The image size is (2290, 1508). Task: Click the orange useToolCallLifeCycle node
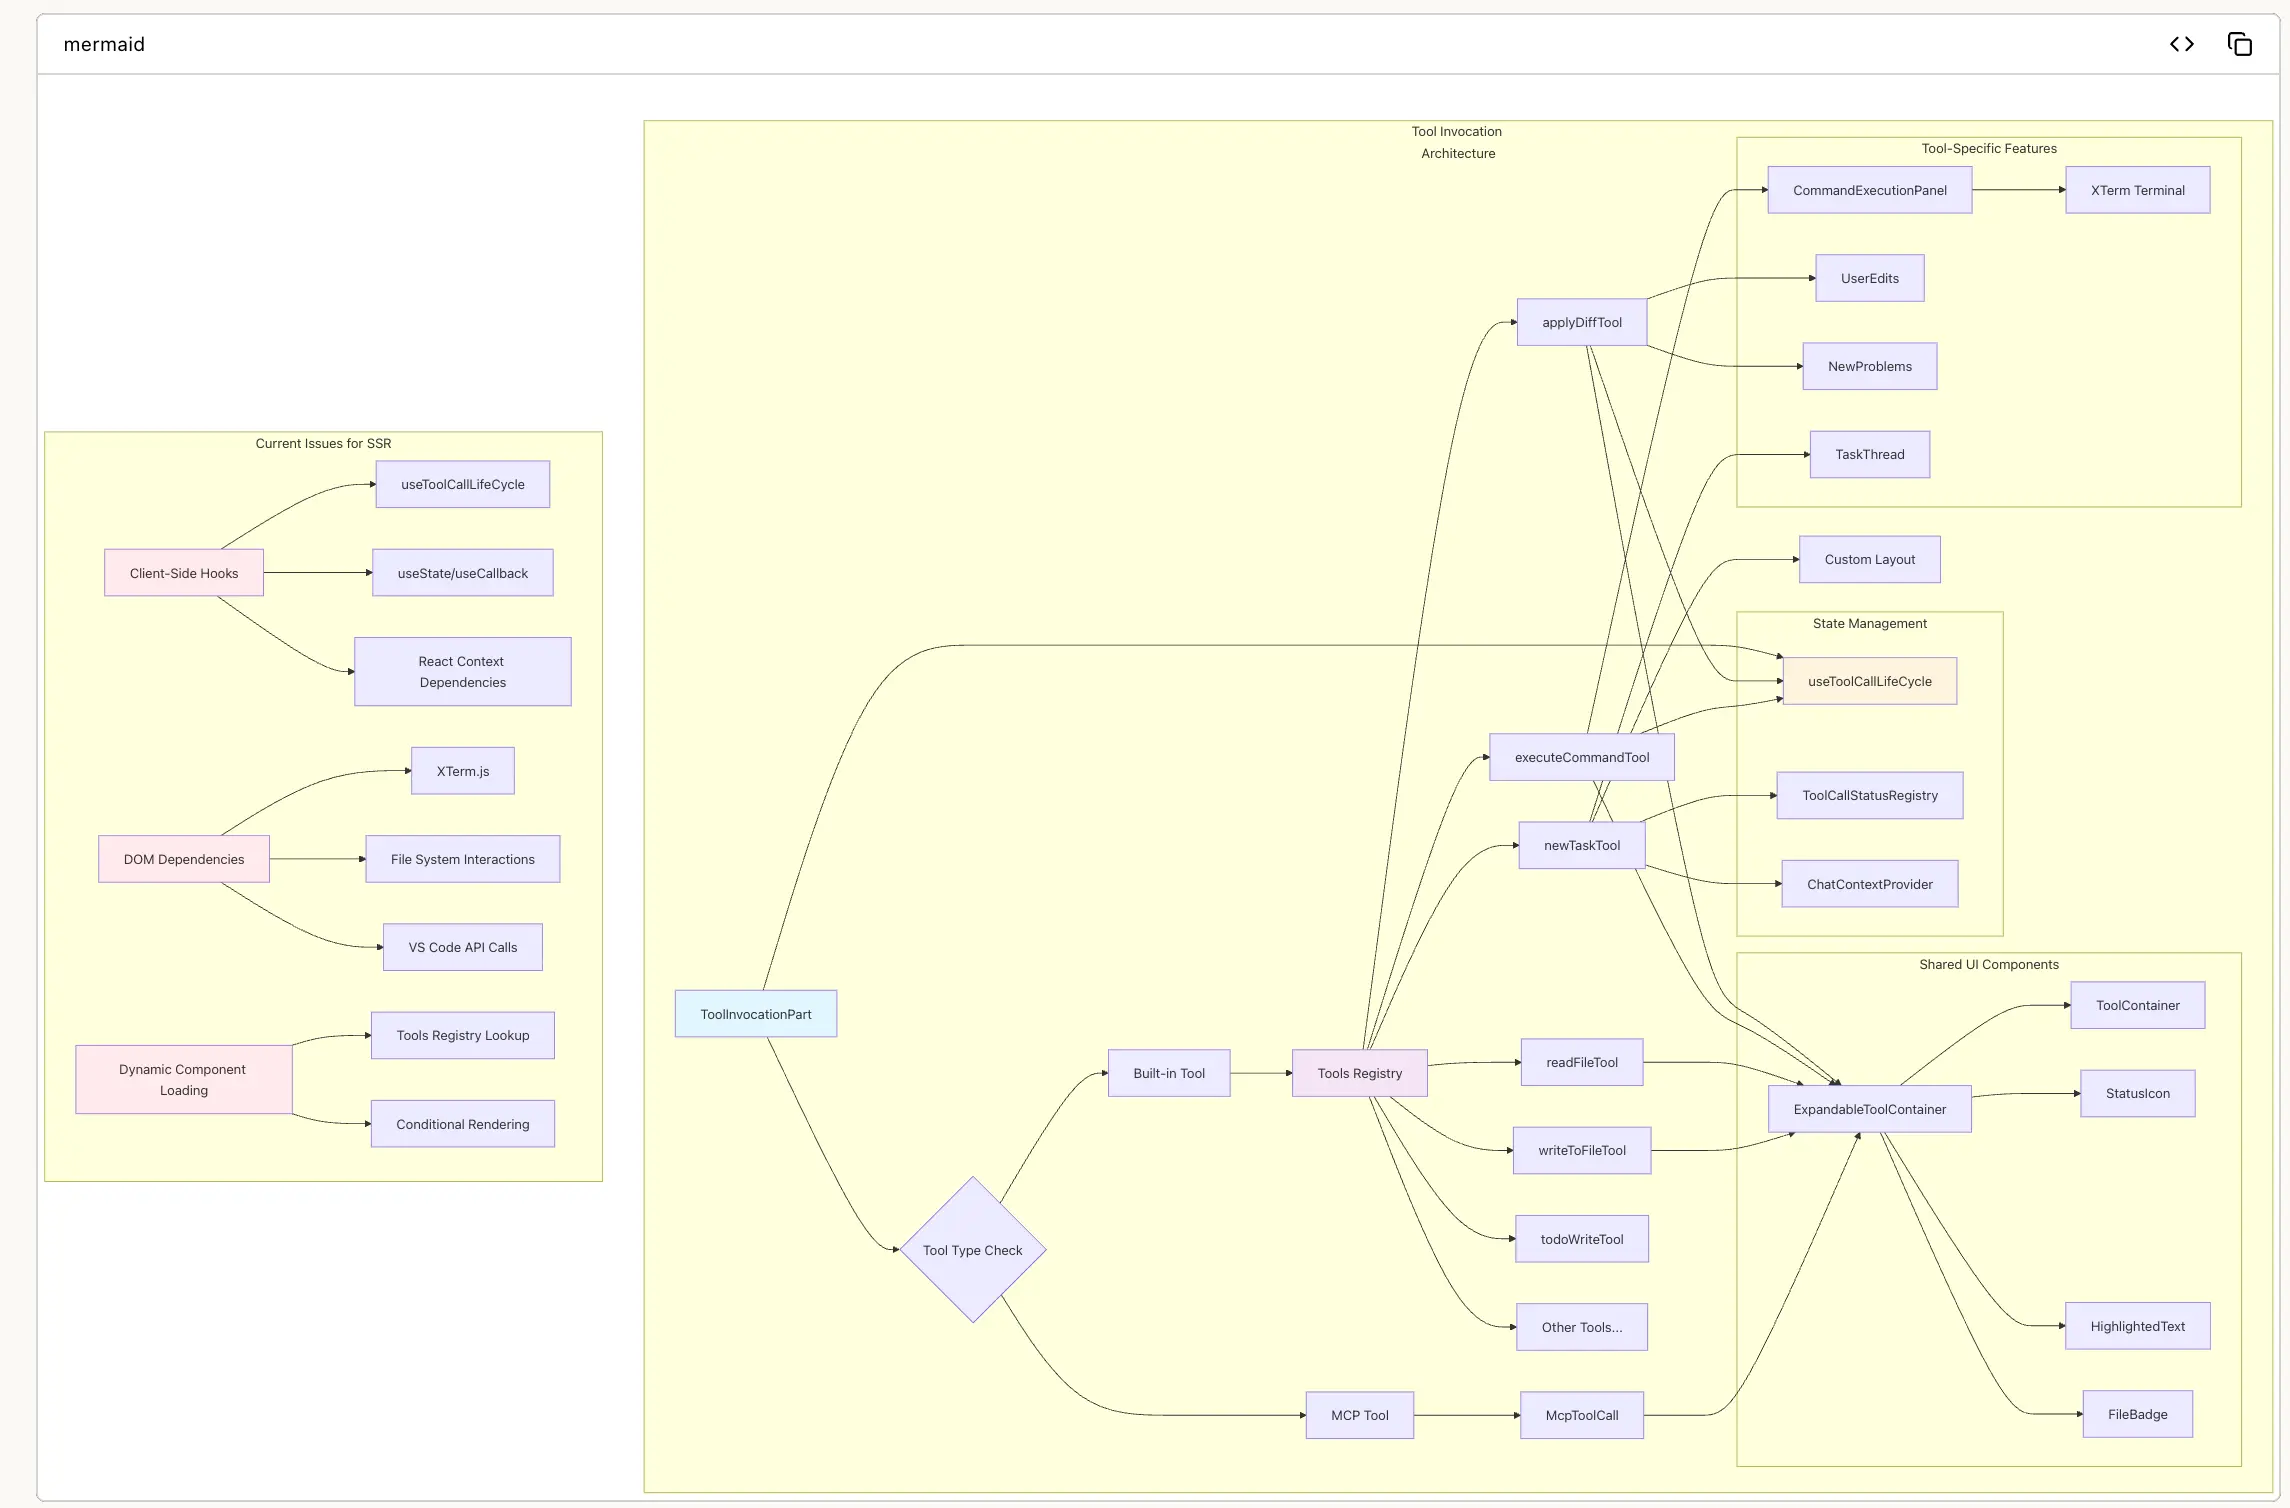coord(1868,681)
